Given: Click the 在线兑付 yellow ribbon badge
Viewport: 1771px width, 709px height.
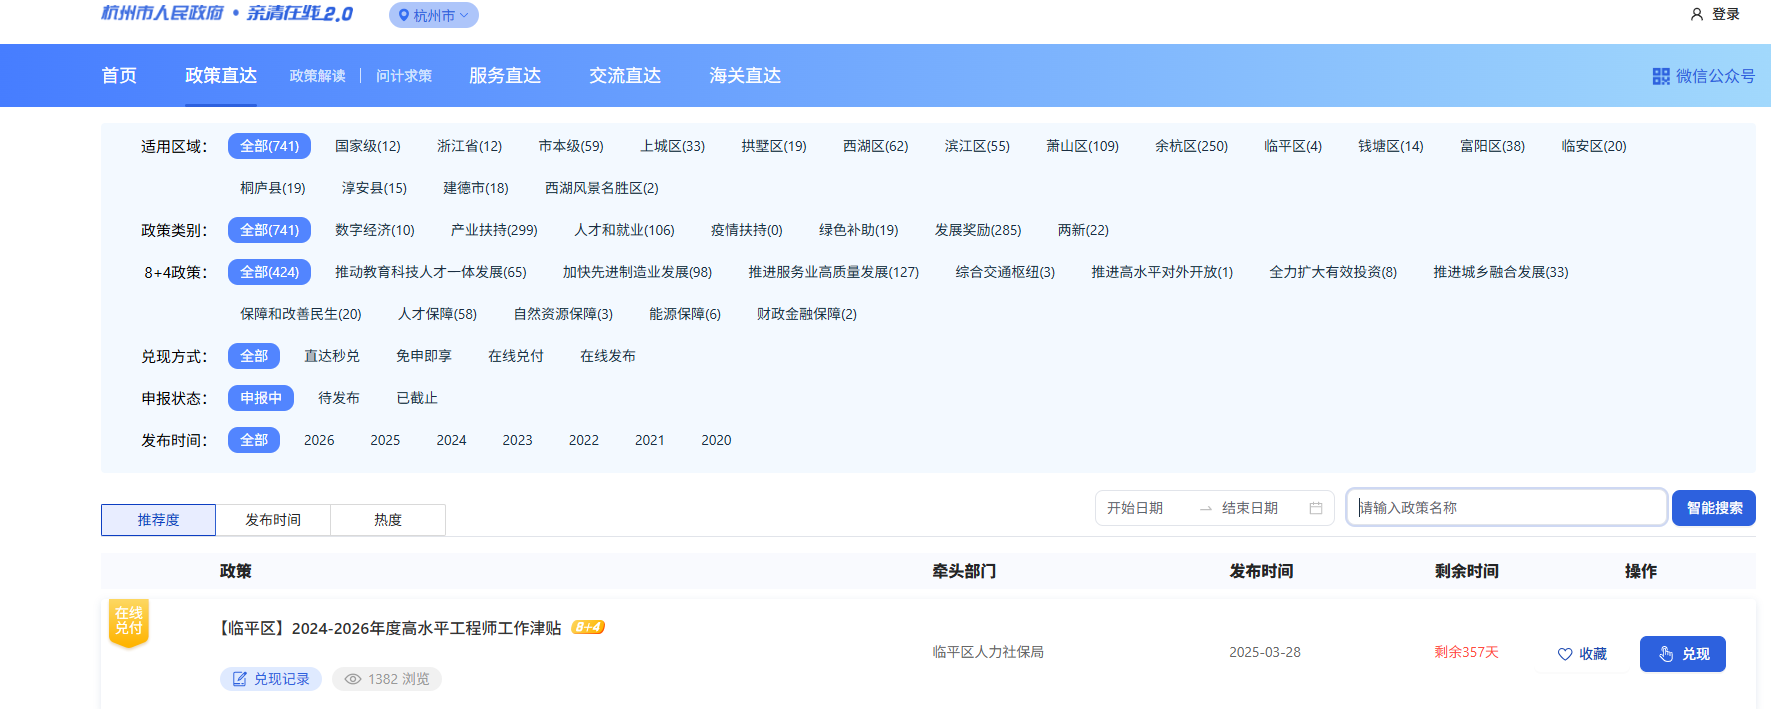Looking at the screenshot, I should 129,622.
